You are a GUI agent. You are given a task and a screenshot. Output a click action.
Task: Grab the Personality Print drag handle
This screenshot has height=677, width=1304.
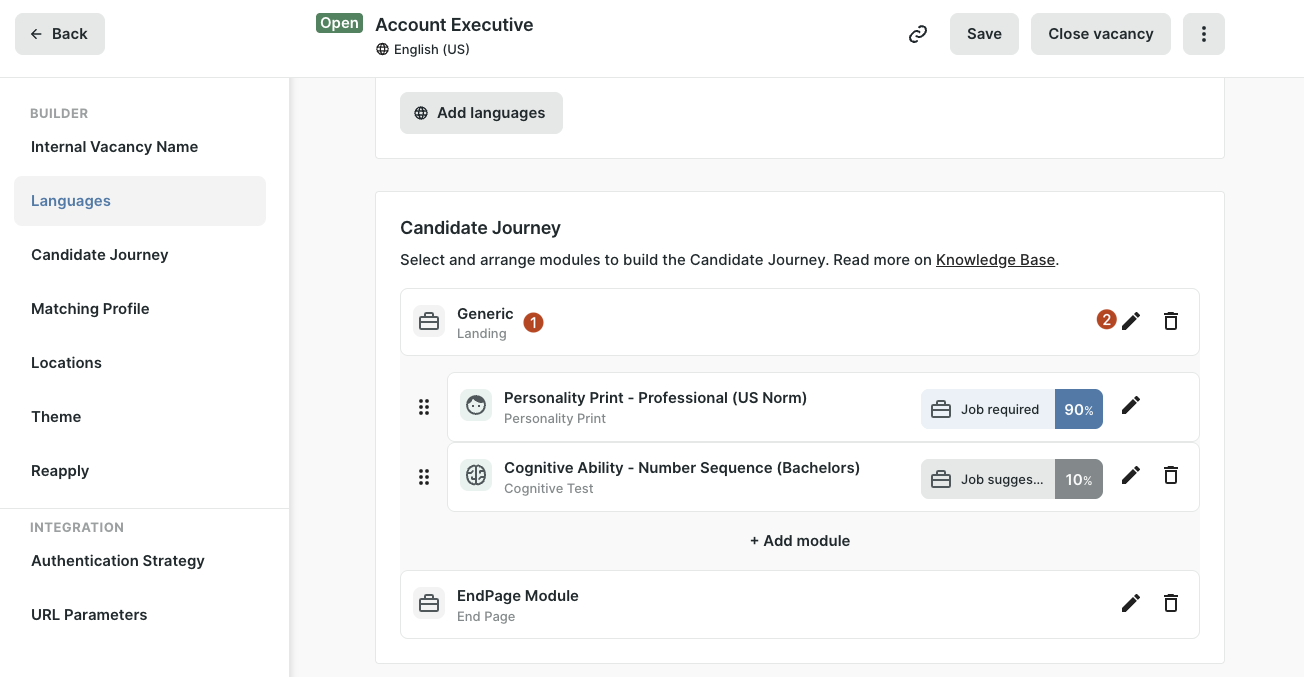coord(424,407)
